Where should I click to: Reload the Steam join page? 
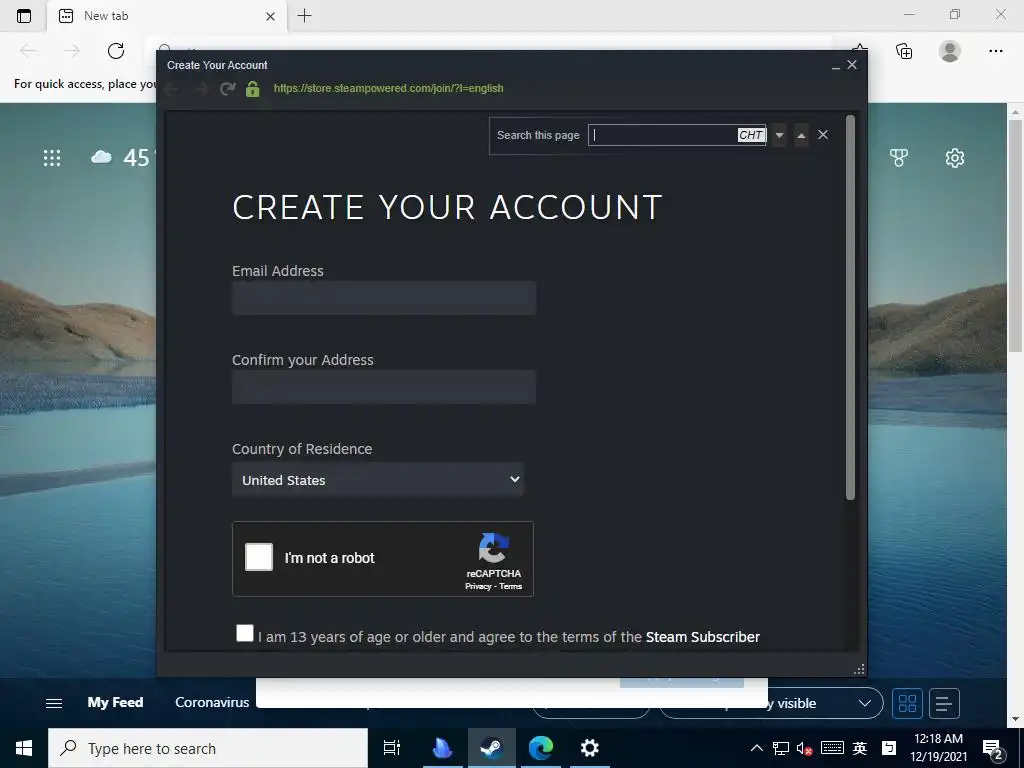coord(227,89)
